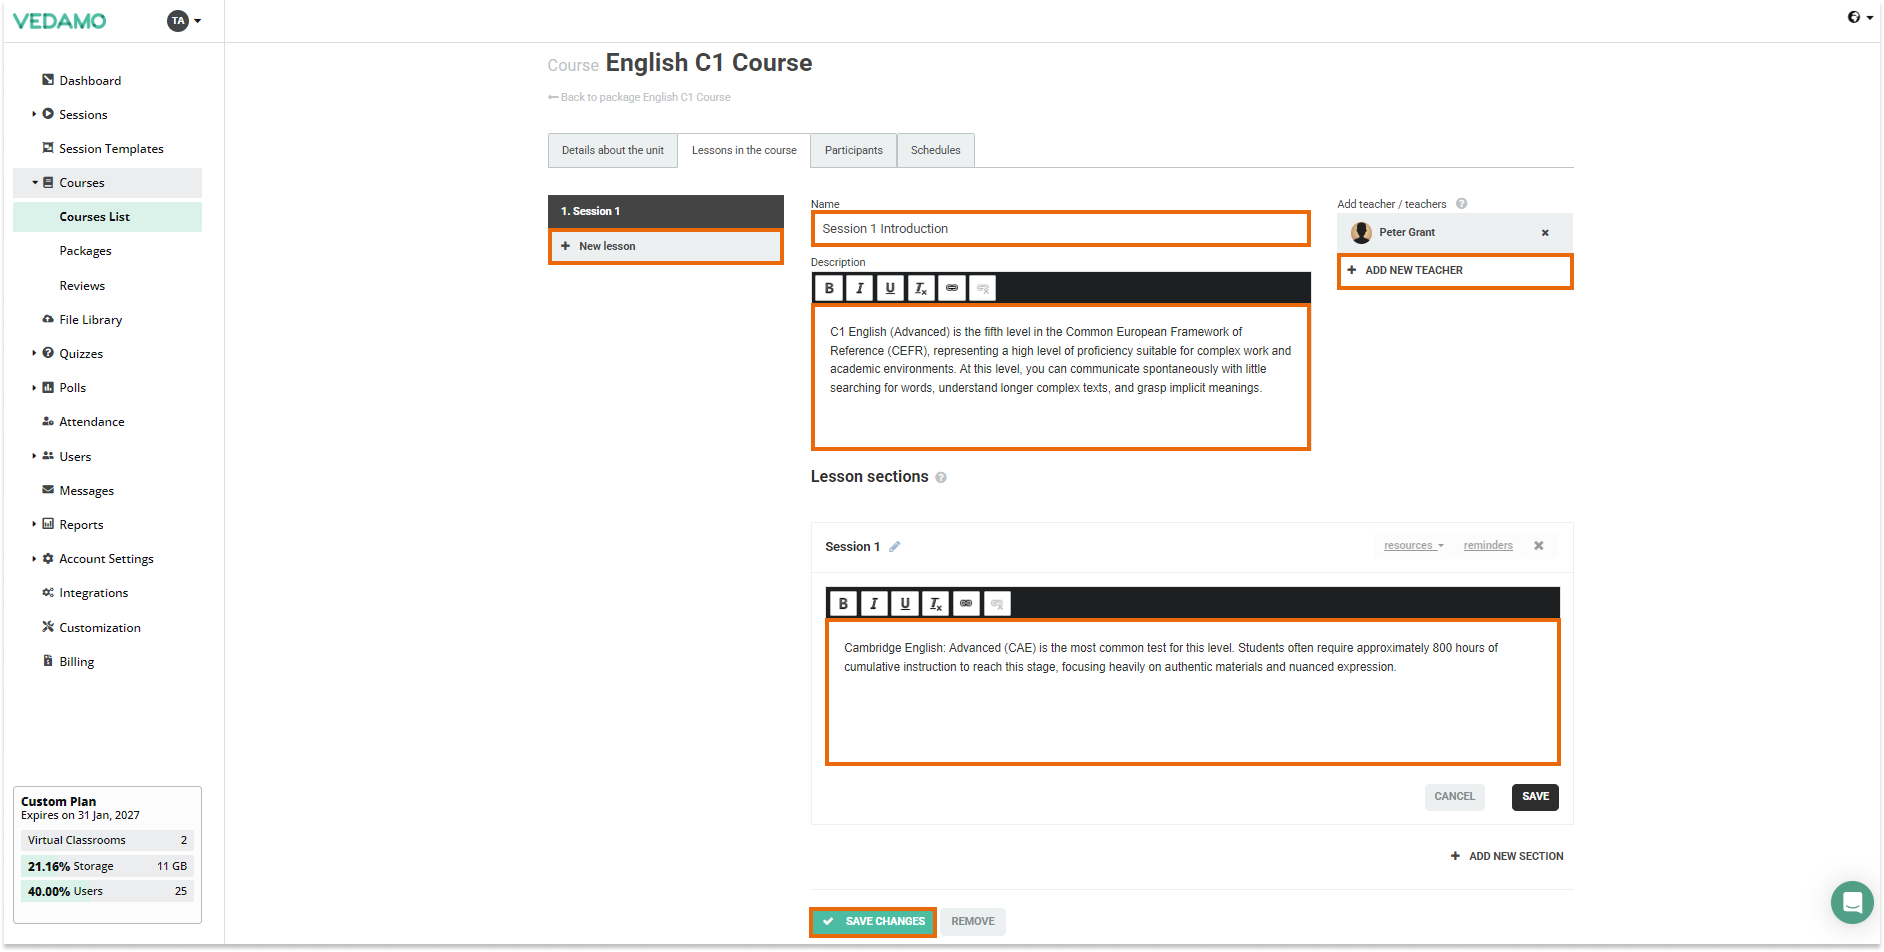Add a New lesson
This screenshot has height=952, width=1884.
(x=665, y=246)
